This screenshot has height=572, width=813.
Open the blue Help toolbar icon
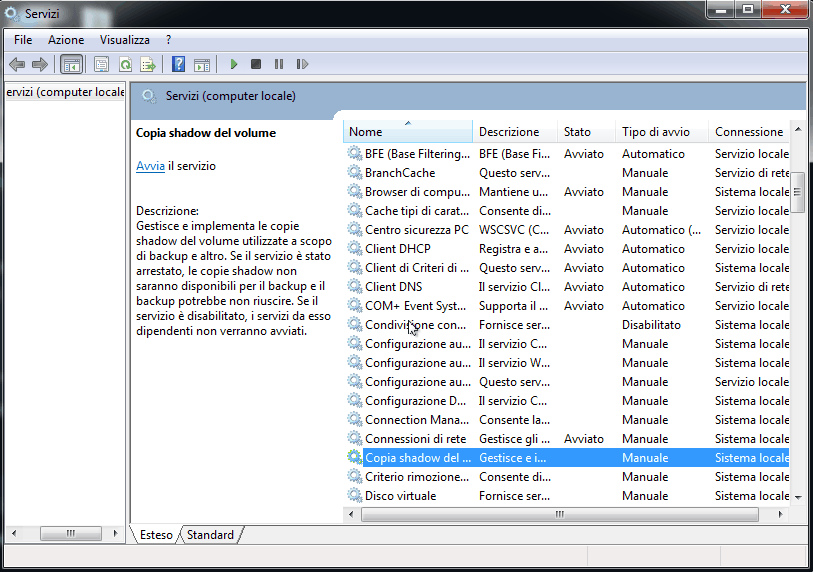pyautogui.click(x=178, y=64)
